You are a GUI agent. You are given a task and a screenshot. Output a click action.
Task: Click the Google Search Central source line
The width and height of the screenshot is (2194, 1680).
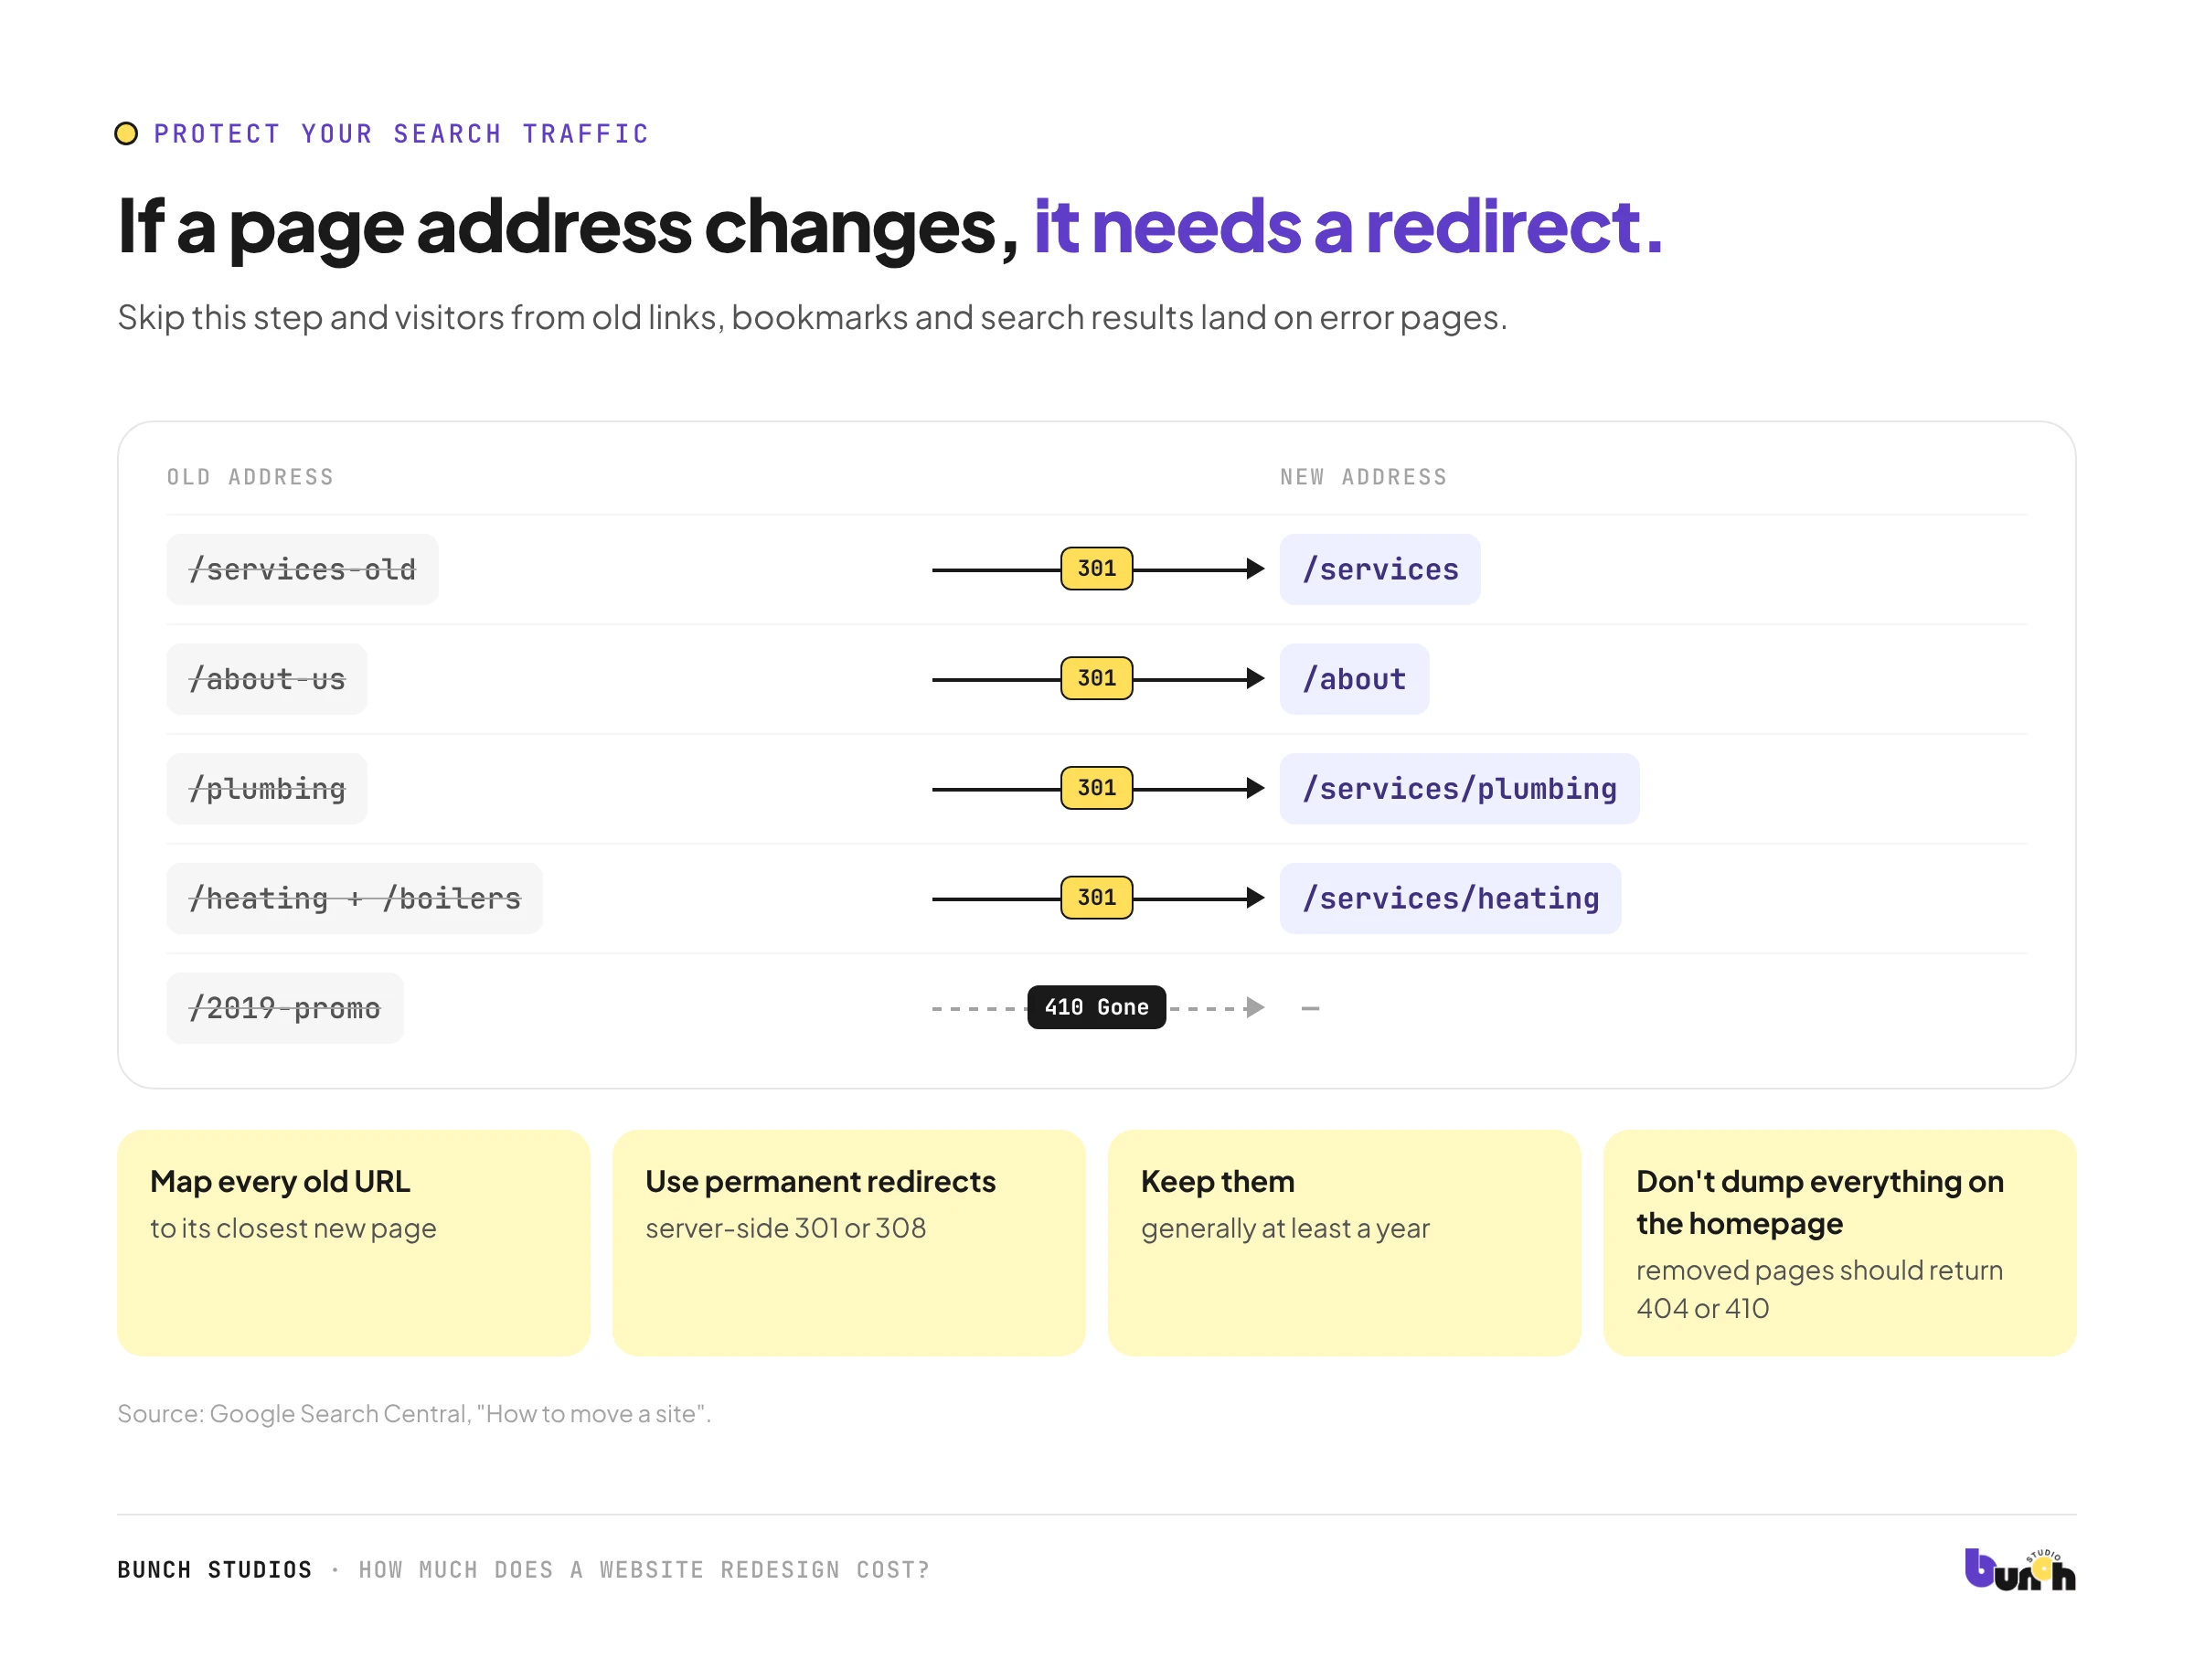pos(414,1413)
